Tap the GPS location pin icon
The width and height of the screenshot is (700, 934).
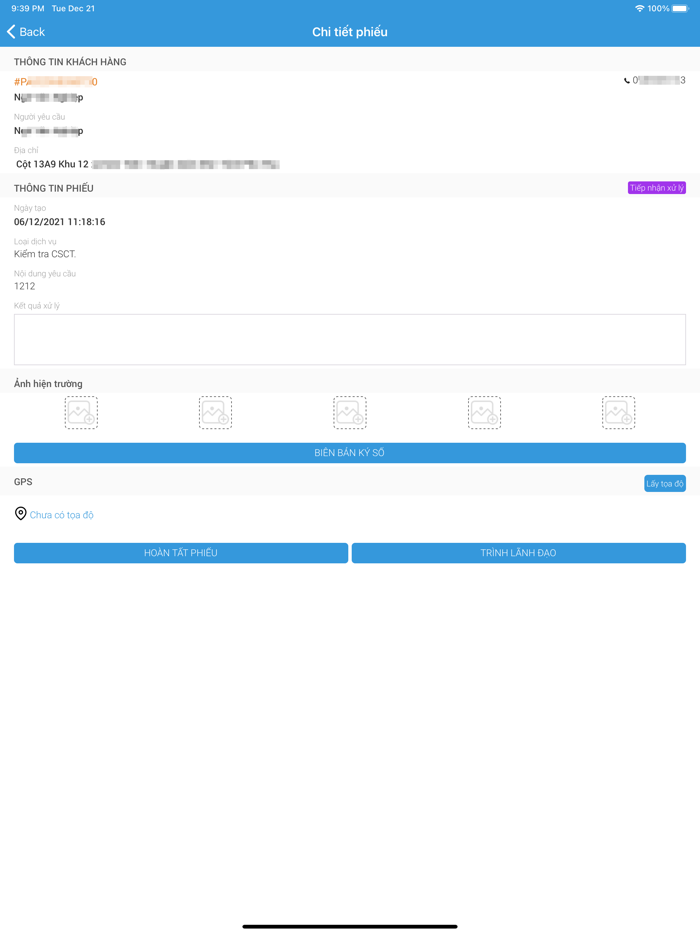20,513
